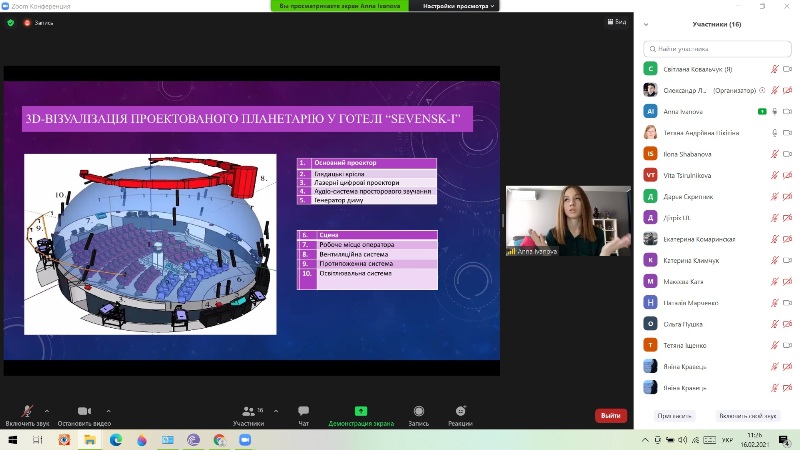Unmute microphone with Включить звук icon
This screenshot has width=800, height=450.
[27, 411]
